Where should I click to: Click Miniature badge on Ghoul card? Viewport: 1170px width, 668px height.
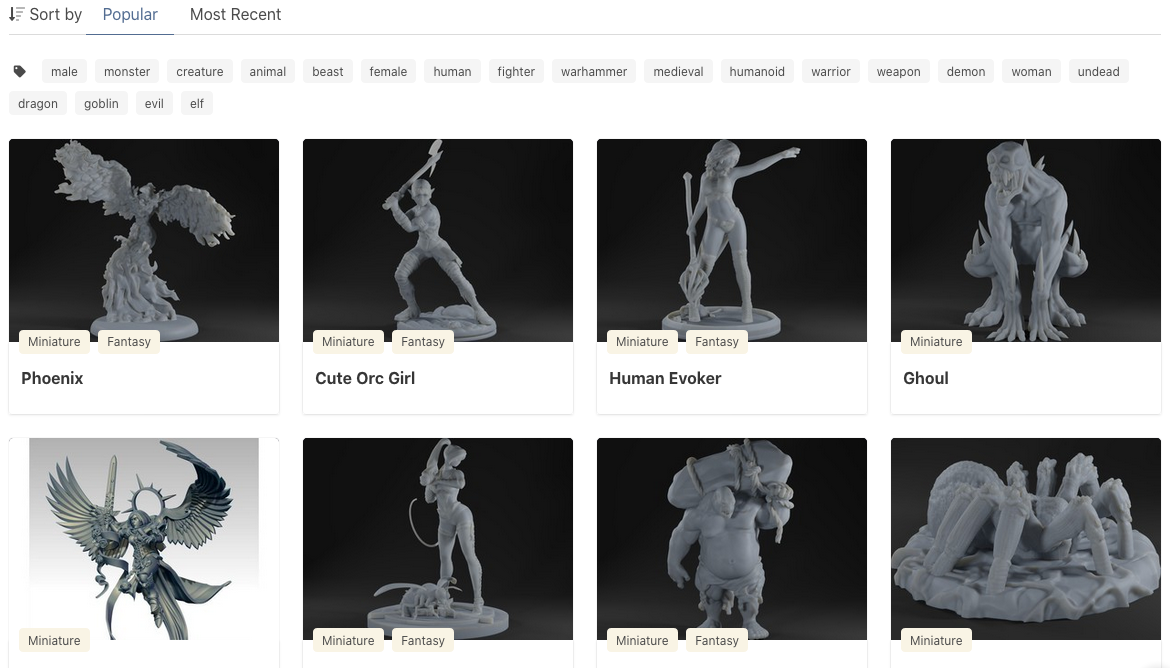point(936,342)
